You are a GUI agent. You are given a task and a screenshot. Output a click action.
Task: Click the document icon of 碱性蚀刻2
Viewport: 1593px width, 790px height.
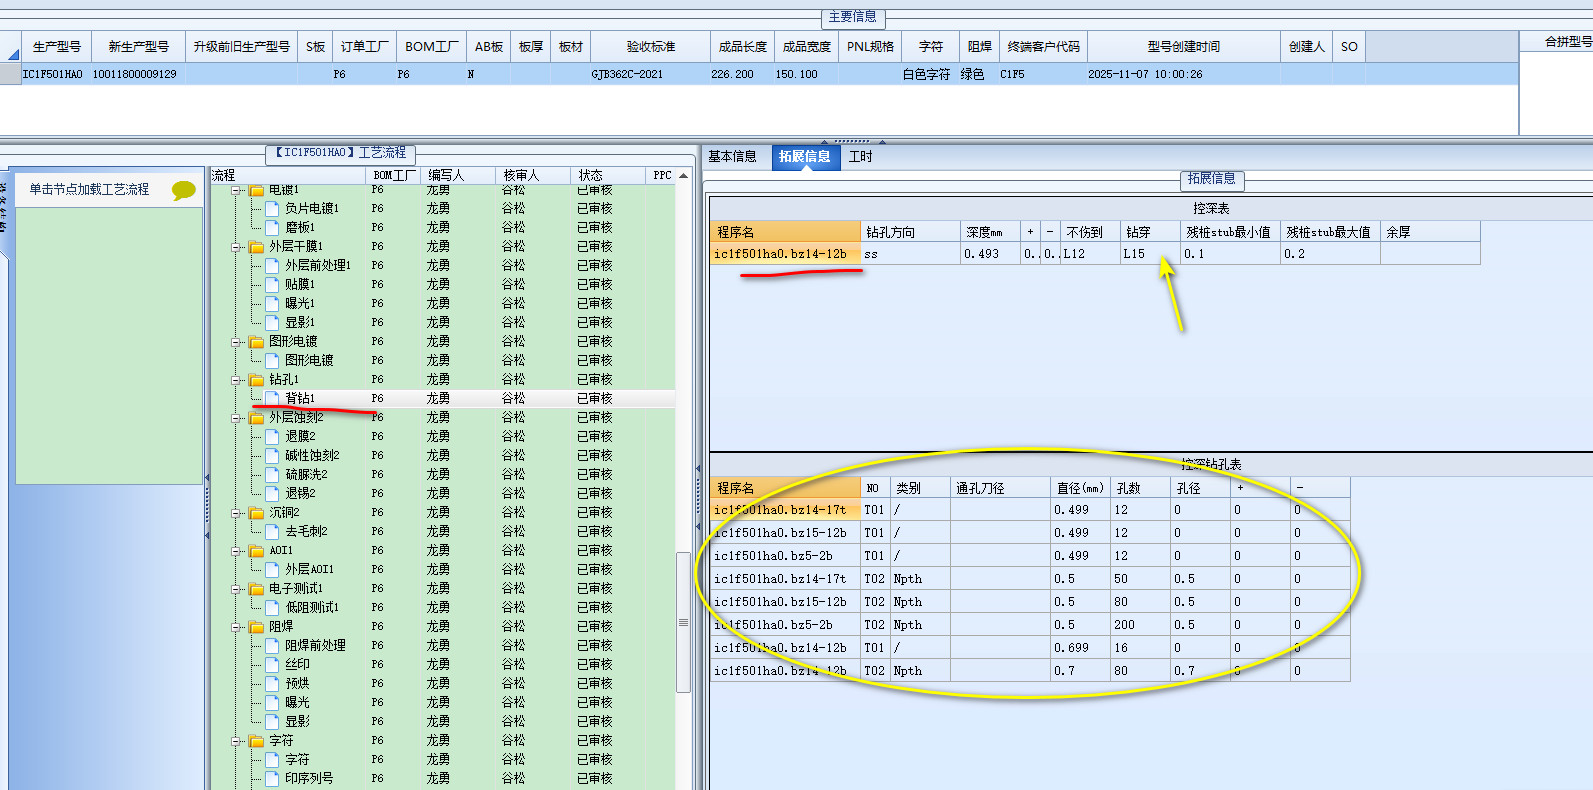(x=272, y=455)
